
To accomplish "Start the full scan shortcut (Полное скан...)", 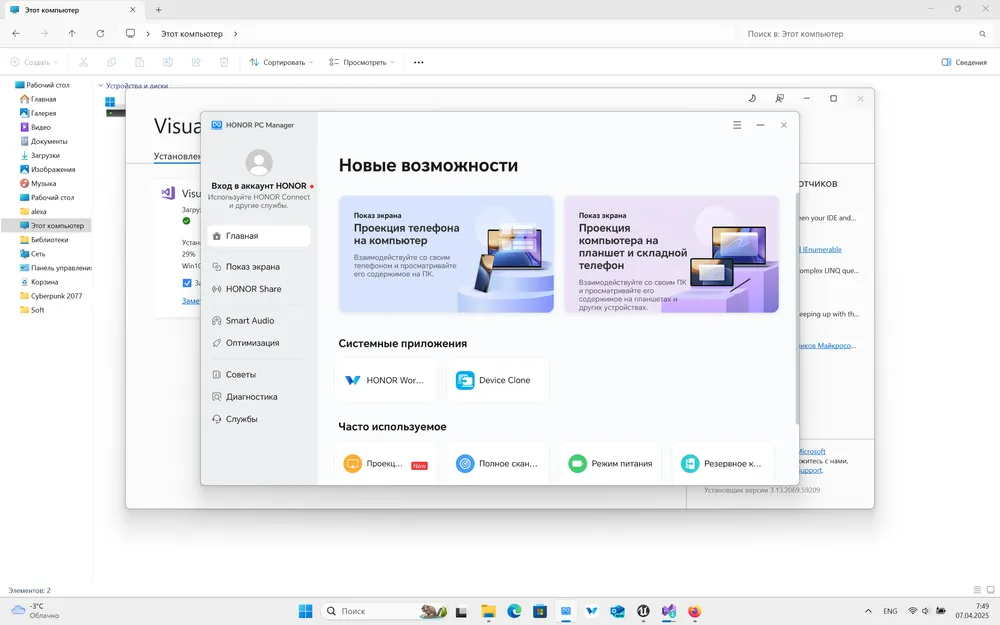I will click(497, 464).
